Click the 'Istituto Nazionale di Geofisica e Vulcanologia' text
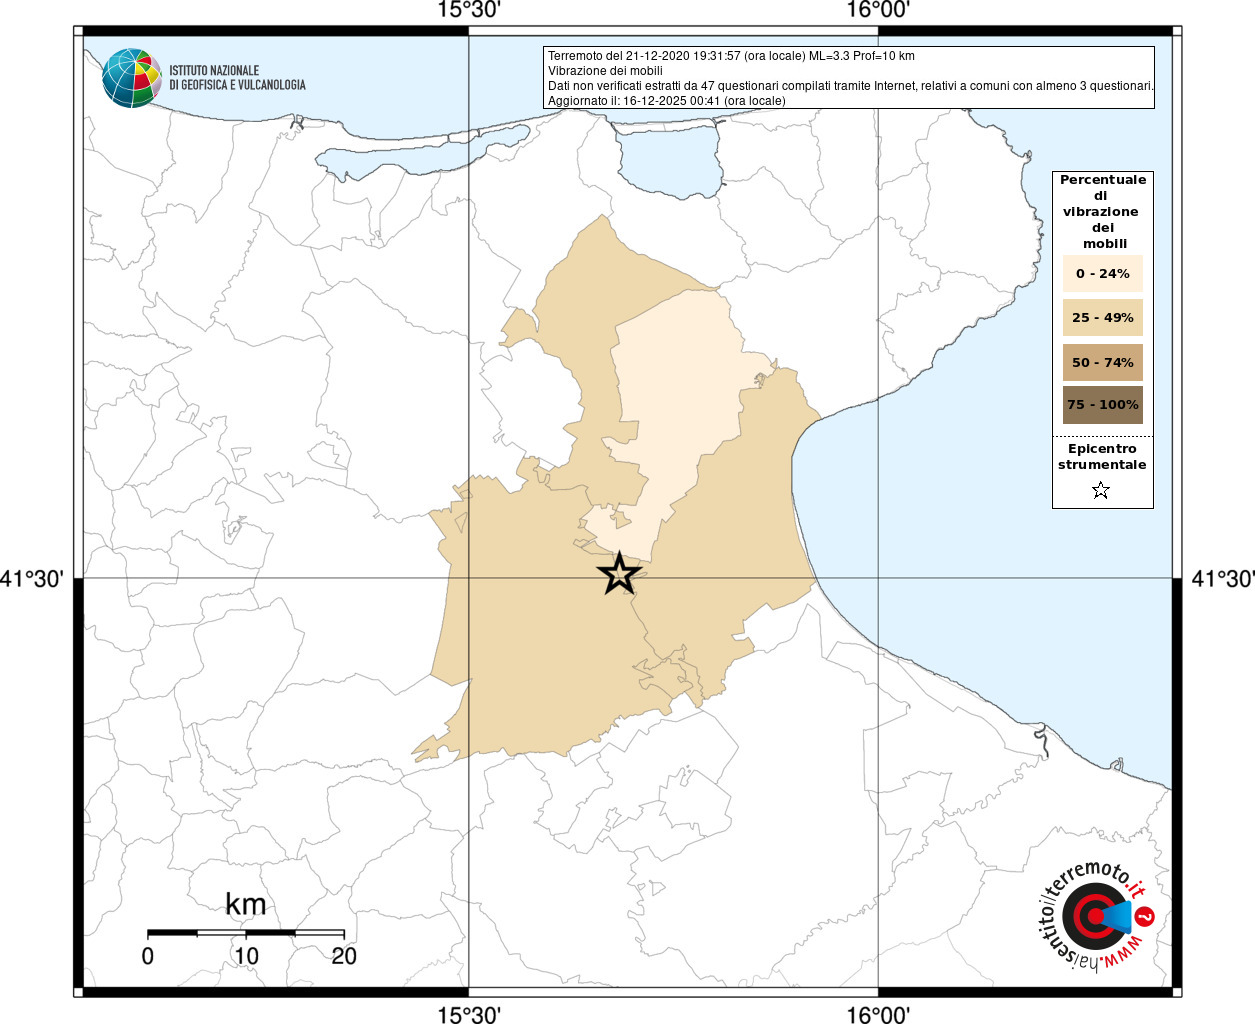The width and height of the screenshot is (1255, 1024). pyautogui.click(x=237, y=78)
